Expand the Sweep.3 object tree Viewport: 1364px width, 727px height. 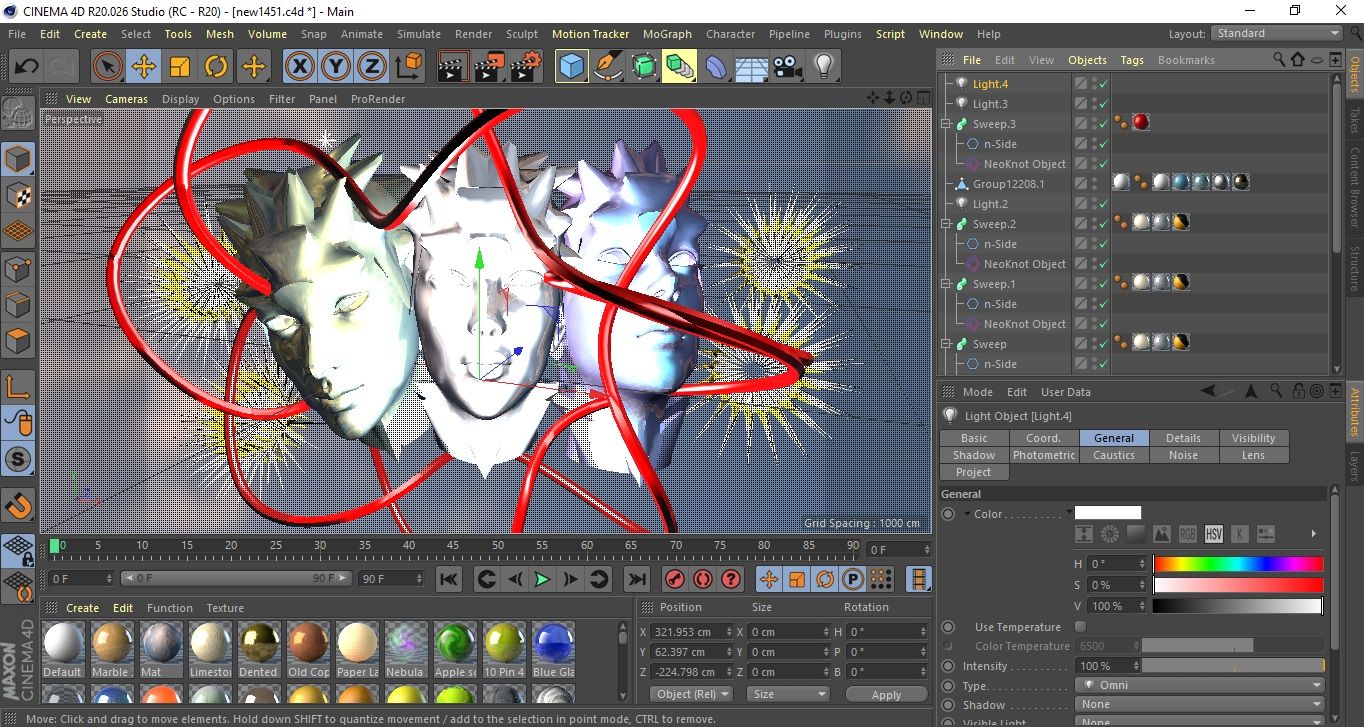946,124
